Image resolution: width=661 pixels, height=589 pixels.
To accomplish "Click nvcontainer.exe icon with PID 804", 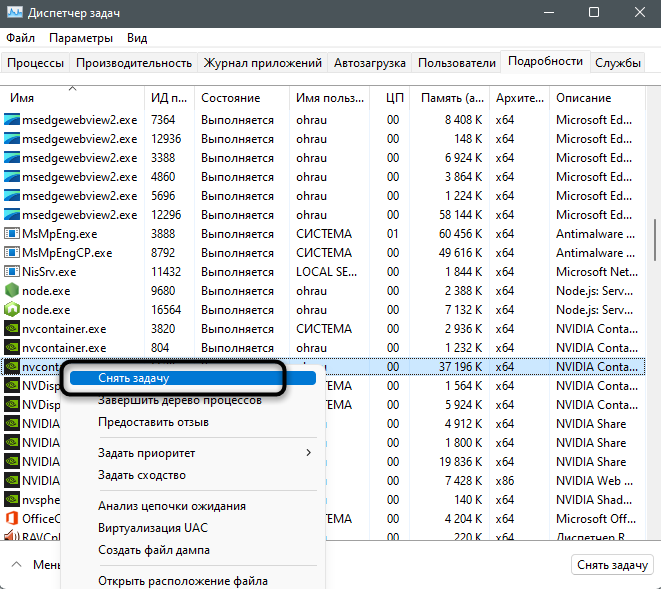I will [x=12, y=347].
